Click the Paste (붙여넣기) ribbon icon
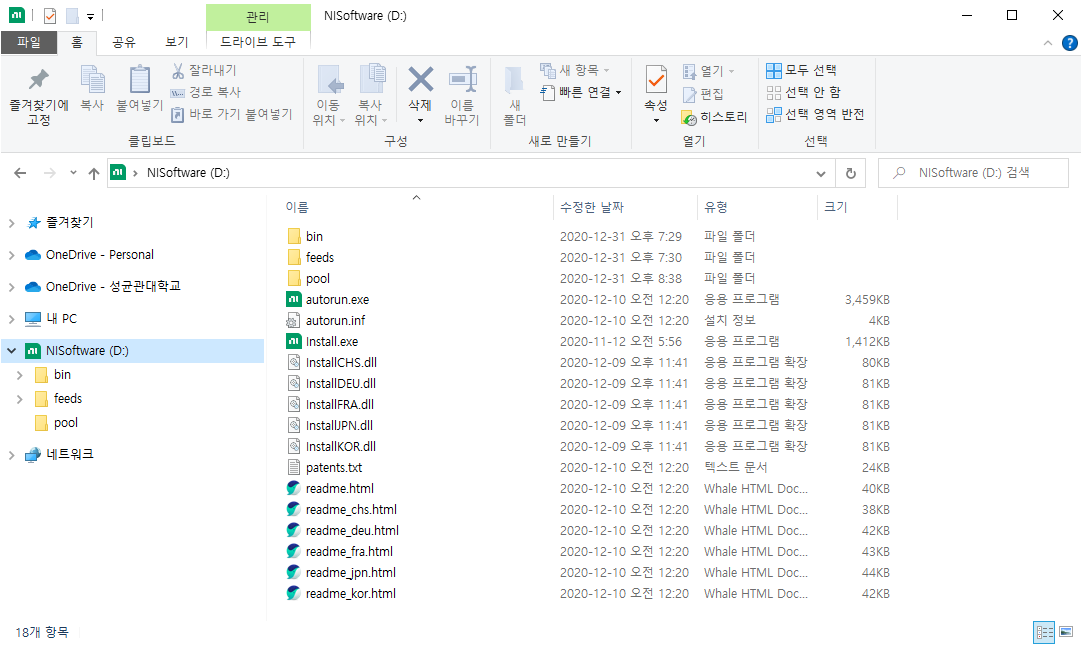Image resolution: width=1082 pixels, height=645 pixels. (x=139, y=80)
